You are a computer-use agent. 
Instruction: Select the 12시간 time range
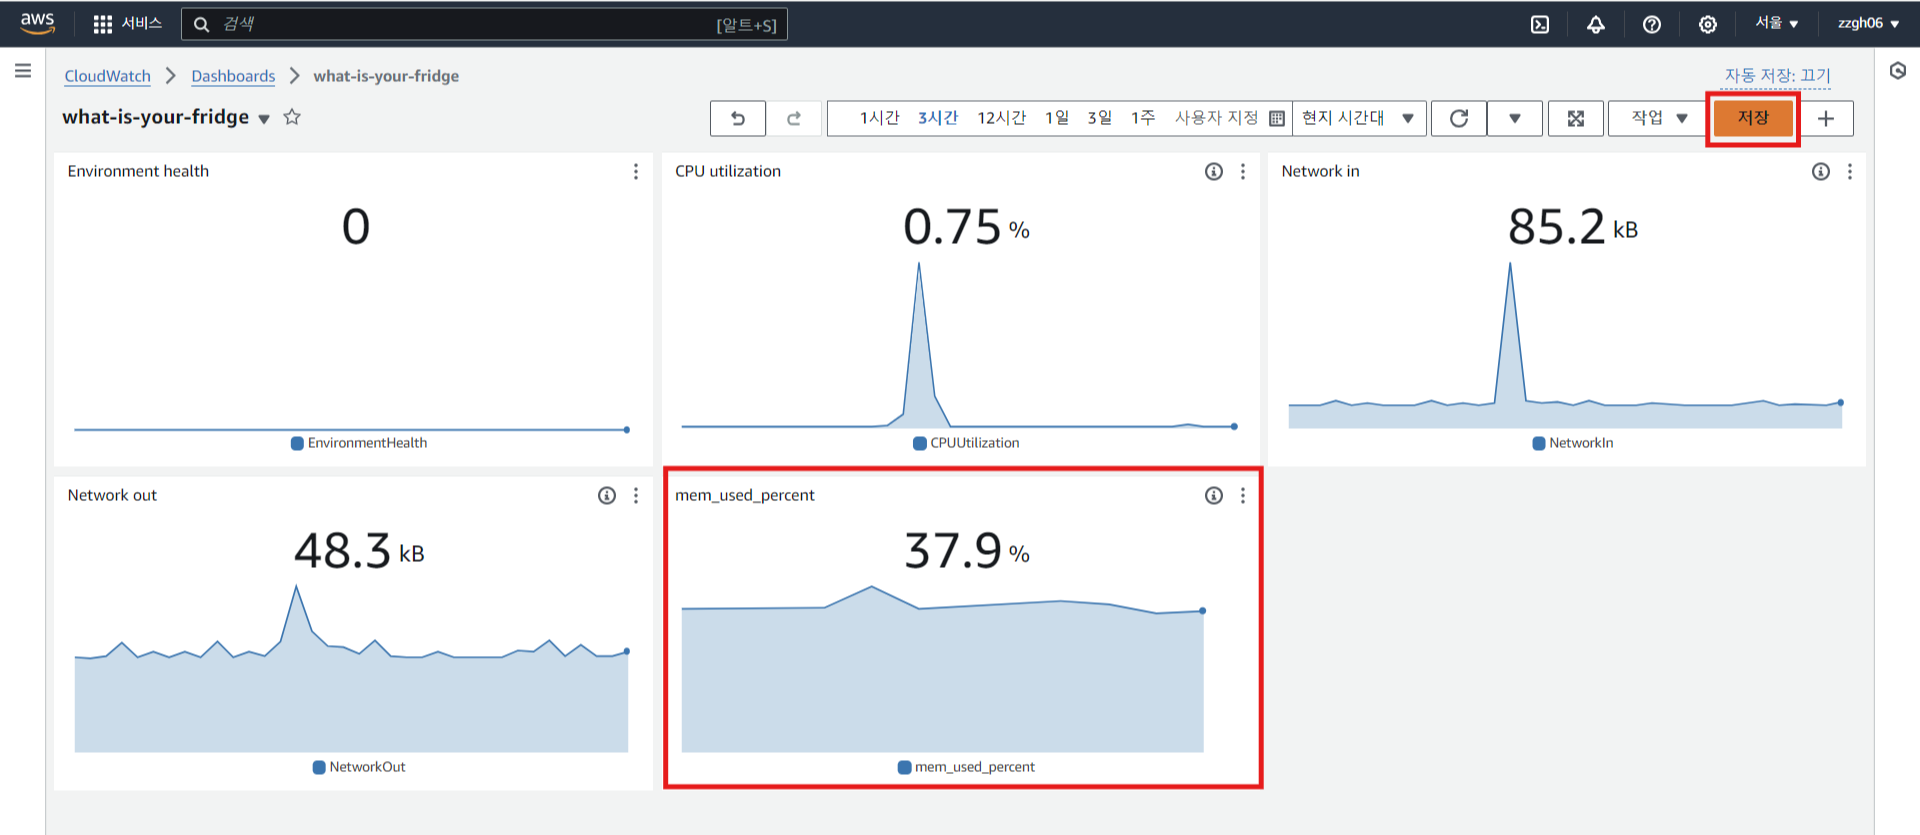click(x=1001, y=118)
